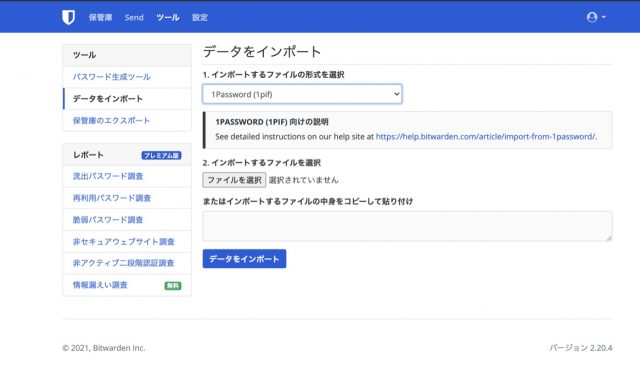Image resolution: width=640 pixels, height=370 pixels.
Task: Open the account profile avatar menu
Action: pyautogui.click(x=596, y=17)
